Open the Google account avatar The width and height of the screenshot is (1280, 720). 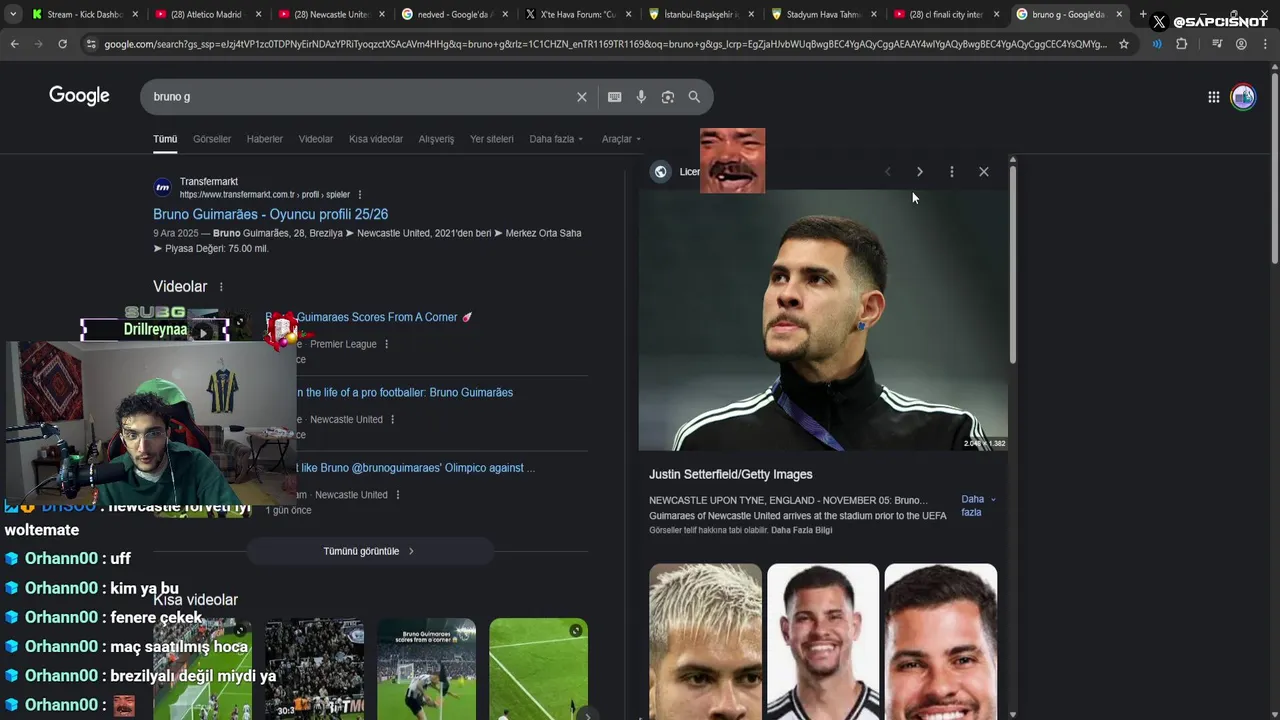[1243, 97]
